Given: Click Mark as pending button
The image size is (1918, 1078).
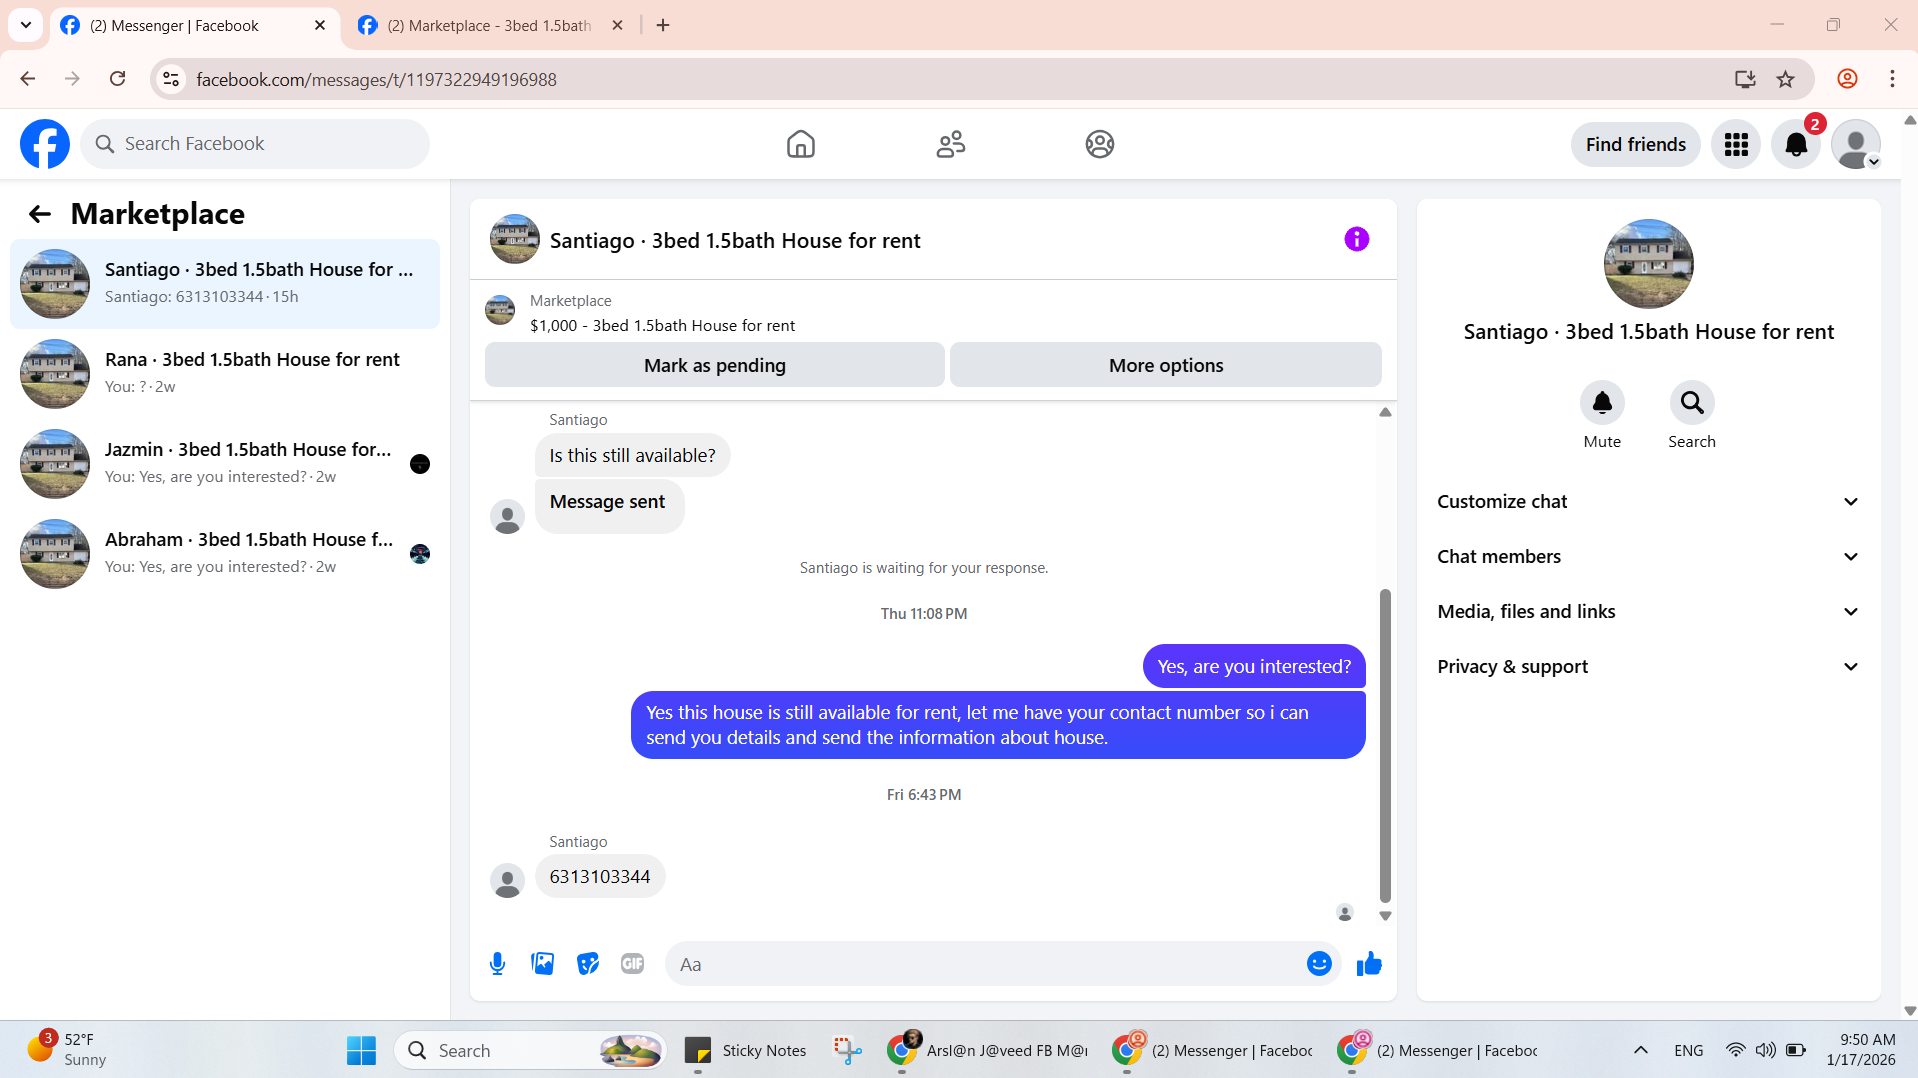Looking at the screenshot, I should coord(714,365).
